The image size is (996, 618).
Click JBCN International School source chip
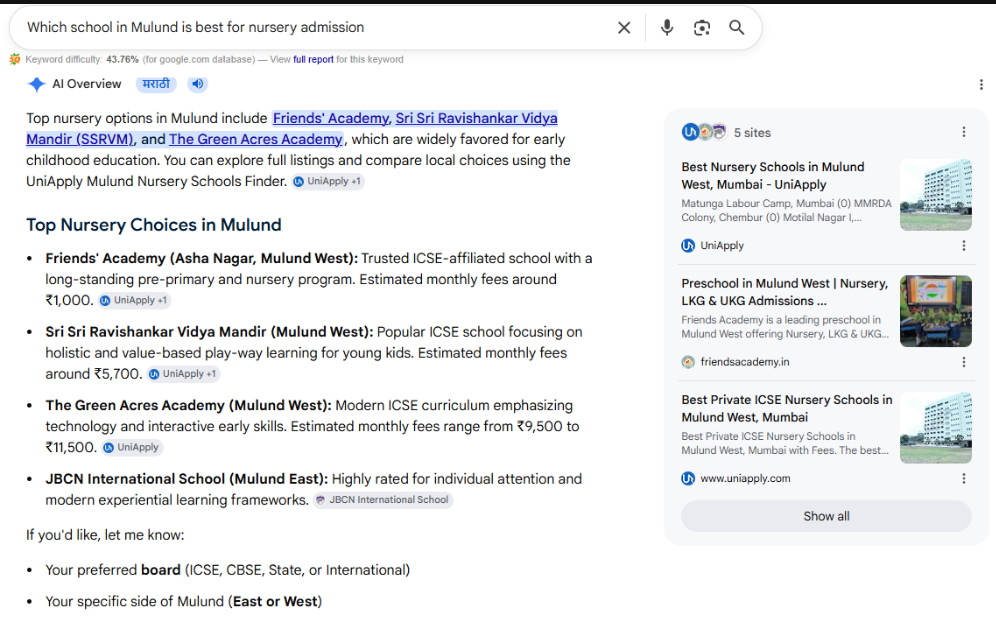pyautogui.click(x=383, y=500)
